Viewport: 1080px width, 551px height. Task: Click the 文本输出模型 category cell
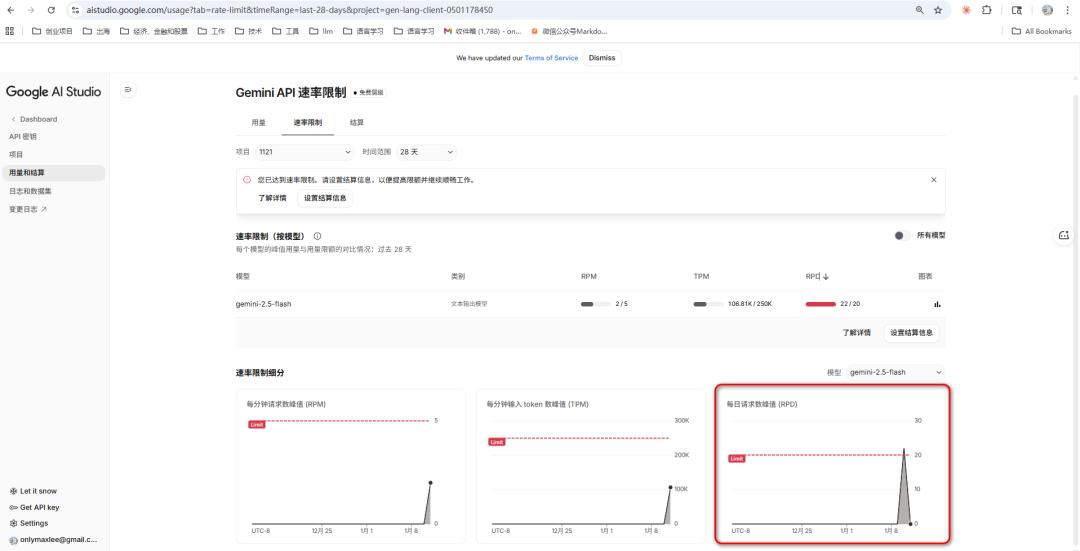[x=468, y=304]
